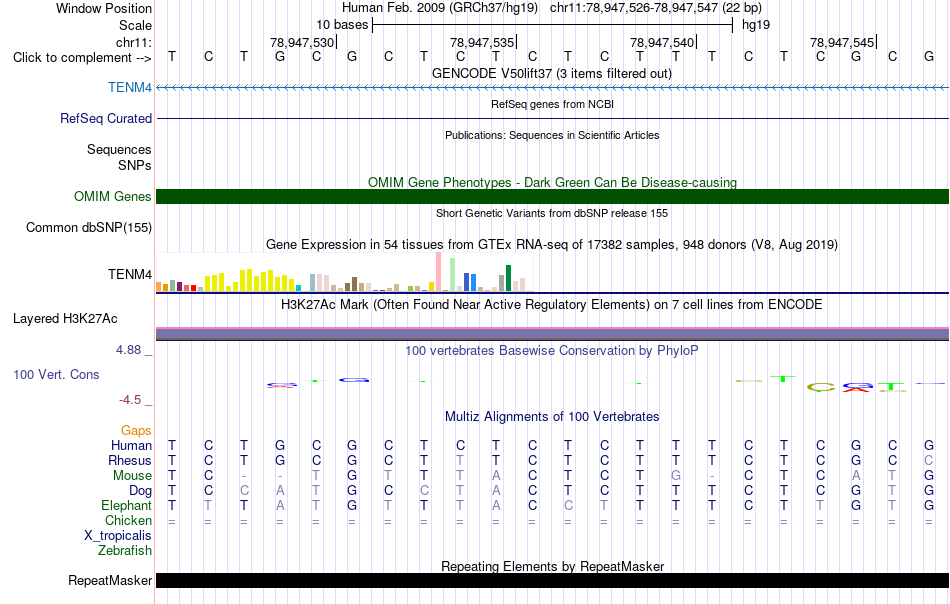
Task: Click the Chicken species label
Action: [x=128, y=520]
